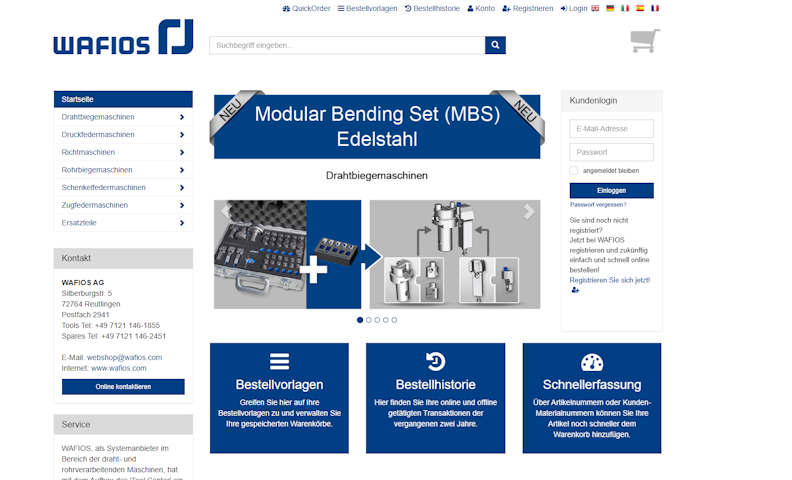Click the magnifier search button
792x480 pixels.
click(x=495, y=45)
